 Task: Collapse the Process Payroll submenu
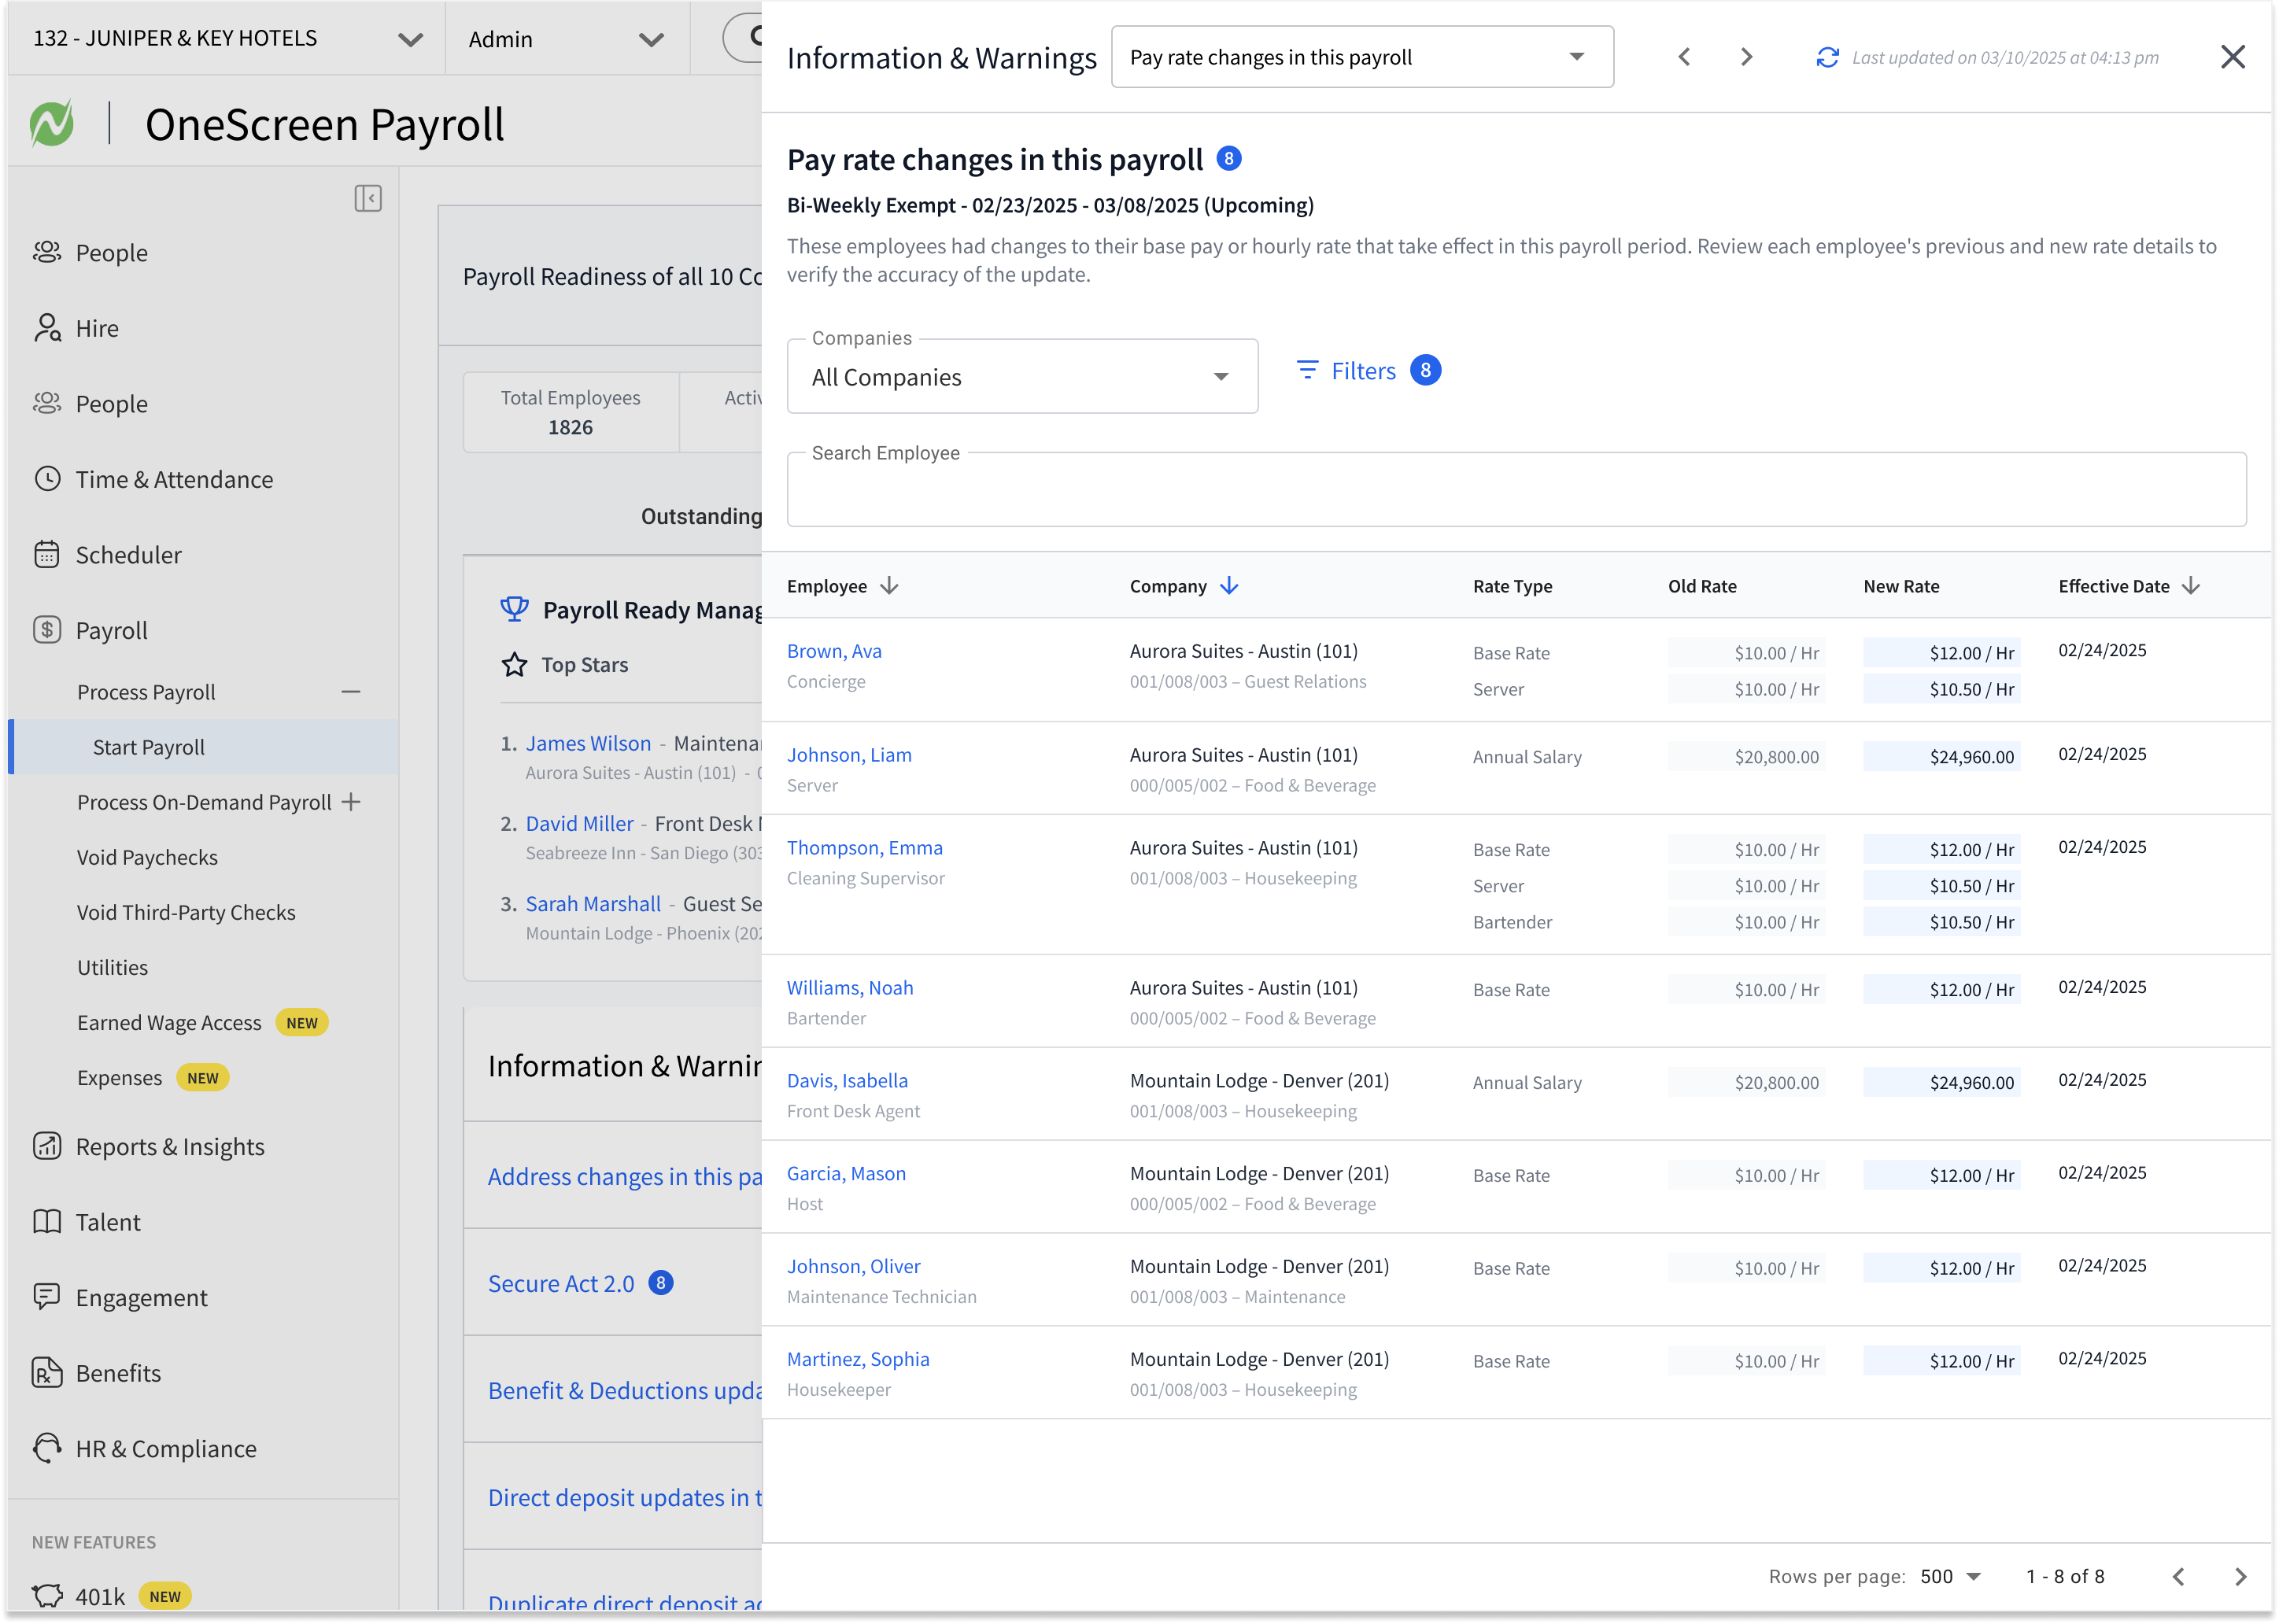pyautogui.click(x=351, y=692)
